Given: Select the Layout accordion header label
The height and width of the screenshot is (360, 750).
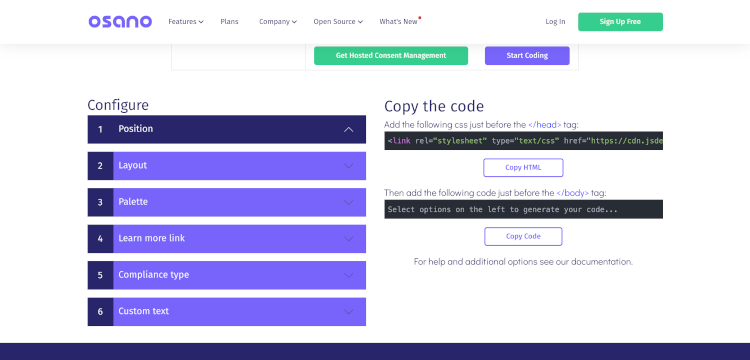Looking at the screenshot, I should [132, 165].
